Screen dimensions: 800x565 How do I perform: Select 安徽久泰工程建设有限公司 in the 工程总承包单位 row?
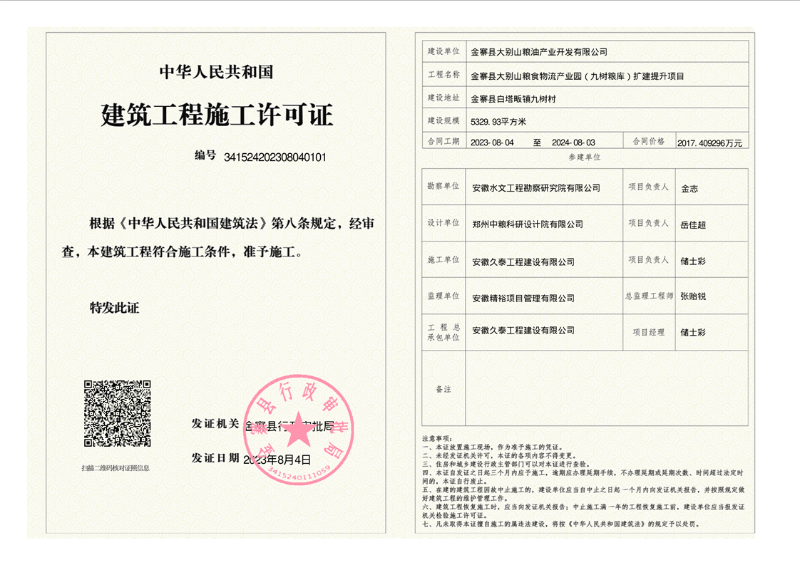pyautogui.click(x=523, y=330)
